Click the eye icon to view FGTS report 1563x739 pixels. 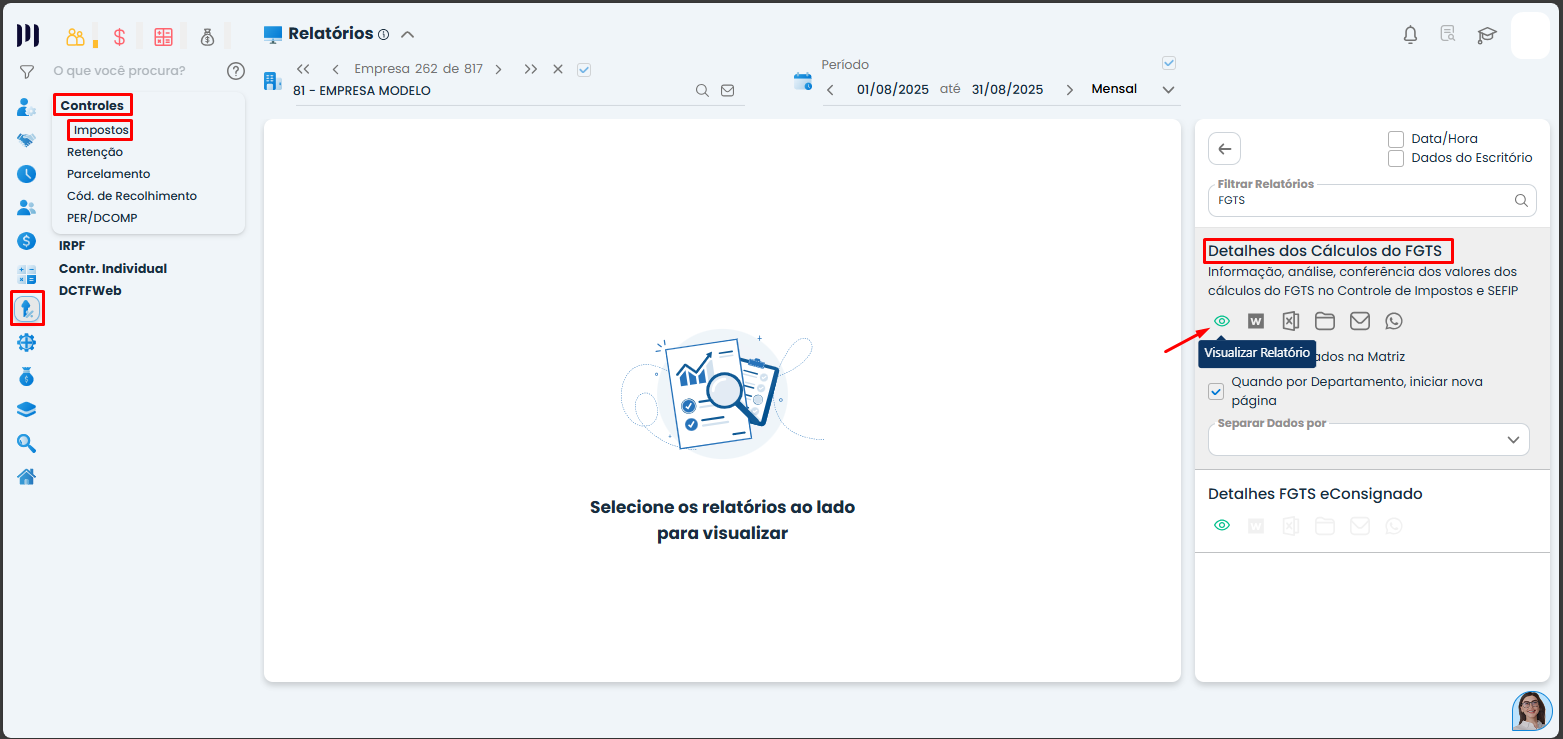[x=1221, y=321]
